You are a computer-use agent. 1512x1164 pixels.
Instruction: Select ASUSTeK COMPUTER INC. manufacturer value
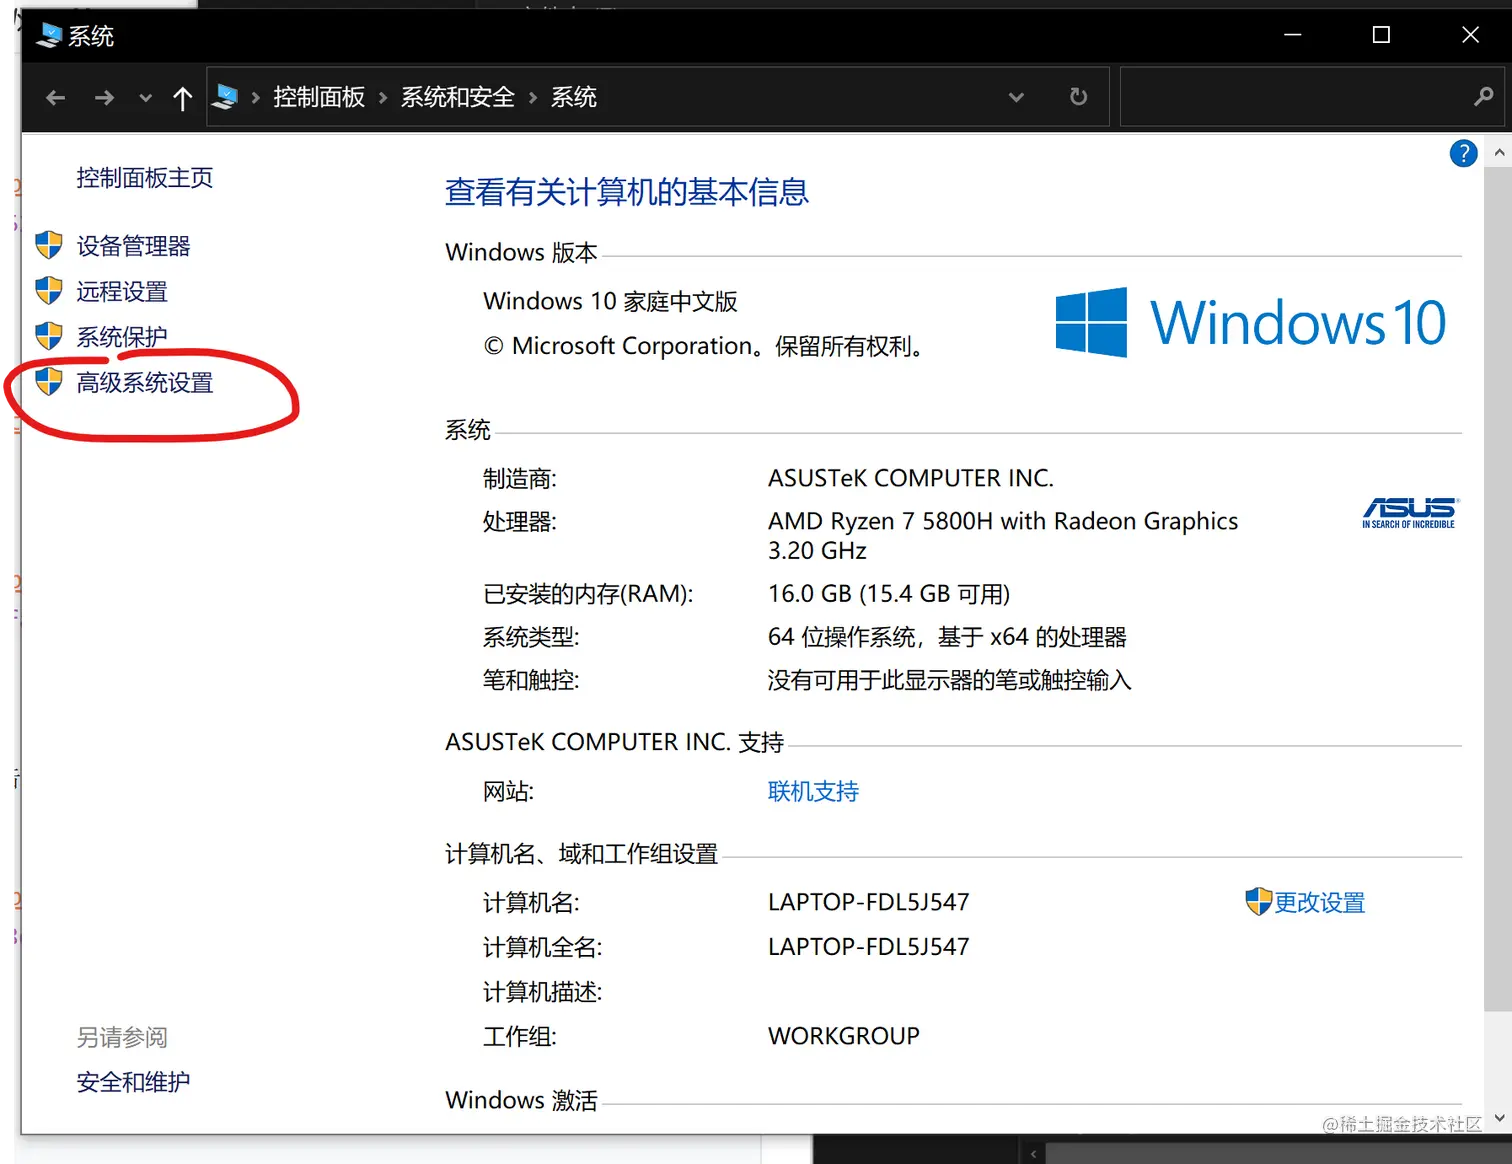coord(911,478)
